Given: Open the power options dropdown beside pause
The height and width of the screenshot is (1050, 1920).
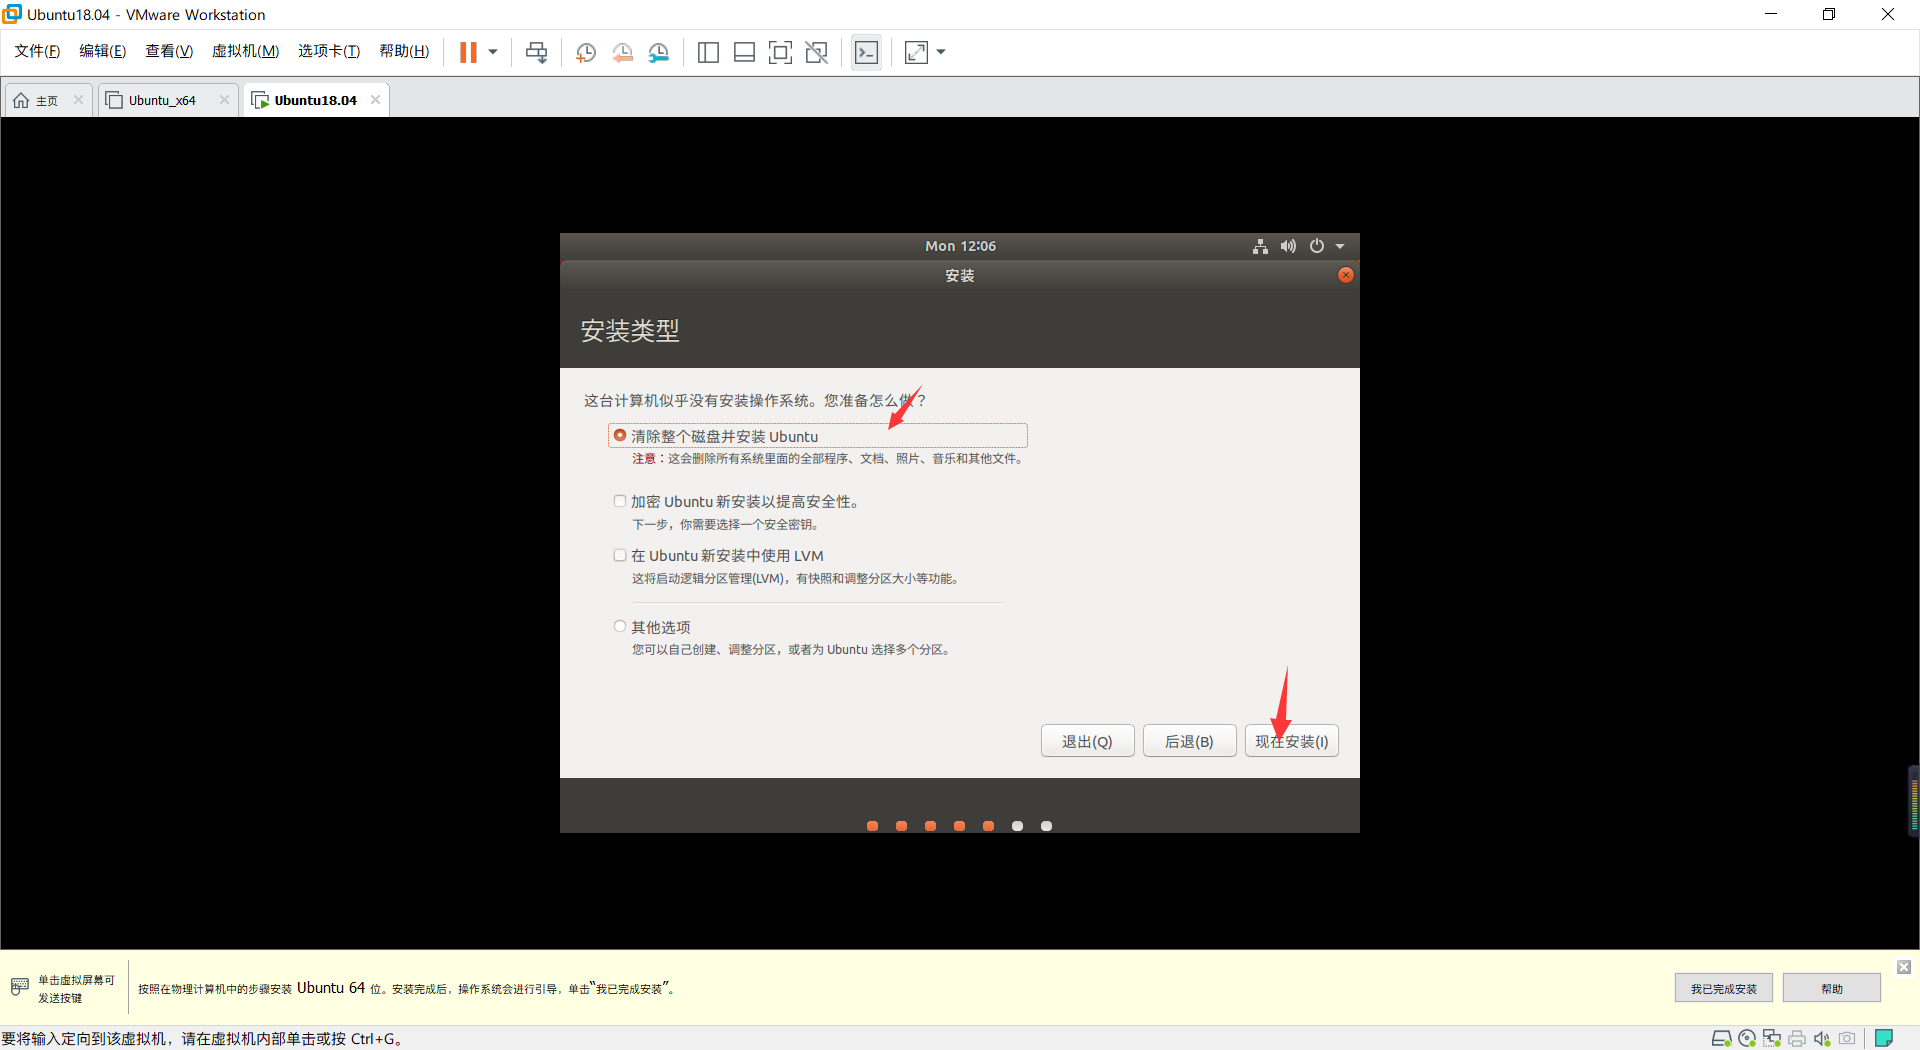Looking at the screenshot, I should point(493,52).
